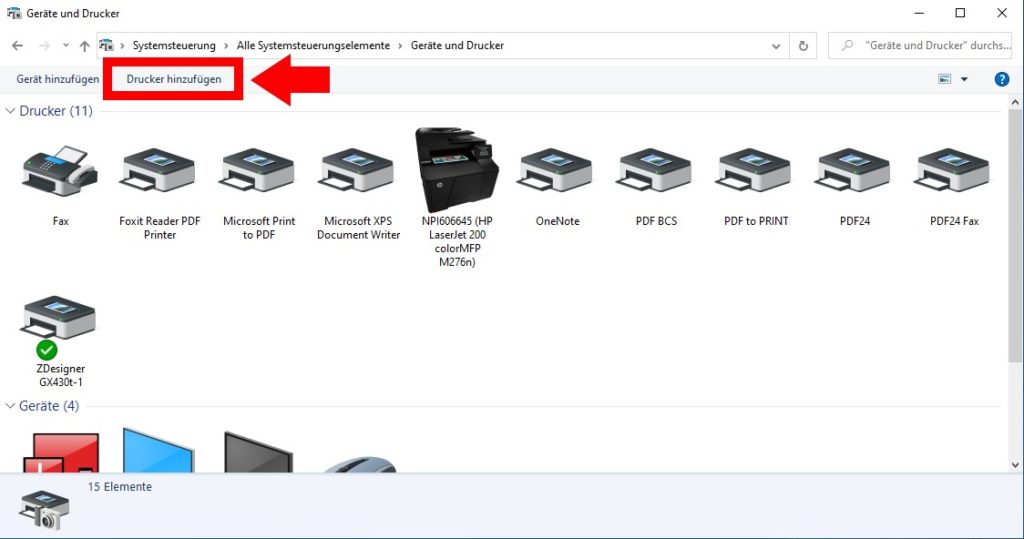Image resolution: width=1024 pixels, height=539 pixels.
Task: Collapse the Geräte (4) group
Action: (x=10, y=406)
